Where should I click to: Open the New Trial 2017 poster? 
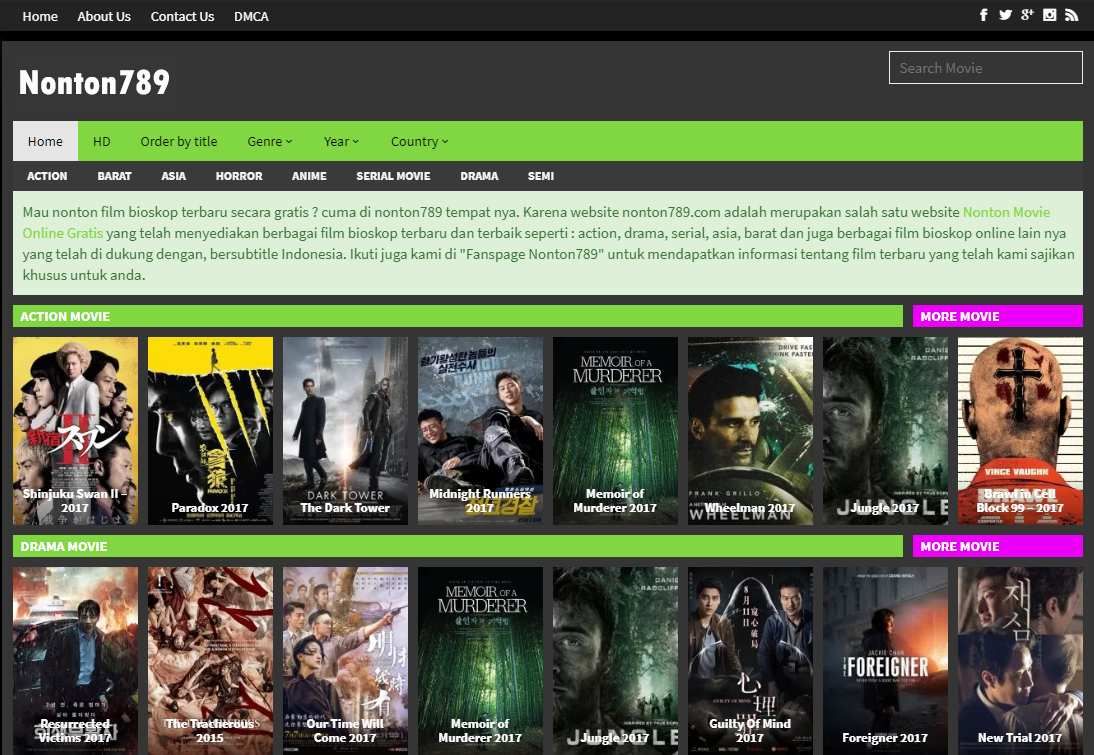click(x=1020, y=660)
